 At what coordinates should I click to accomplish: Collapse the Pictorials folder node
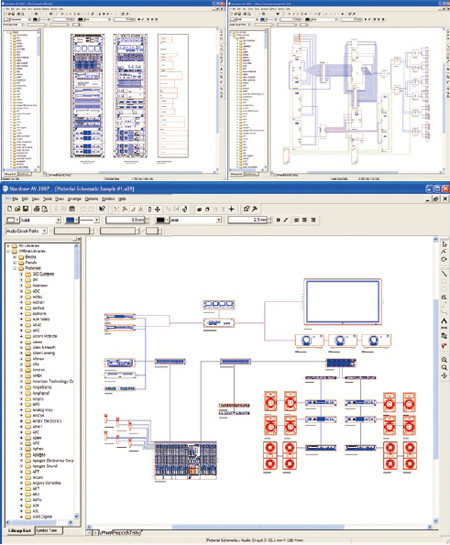(x=15, y=268)
